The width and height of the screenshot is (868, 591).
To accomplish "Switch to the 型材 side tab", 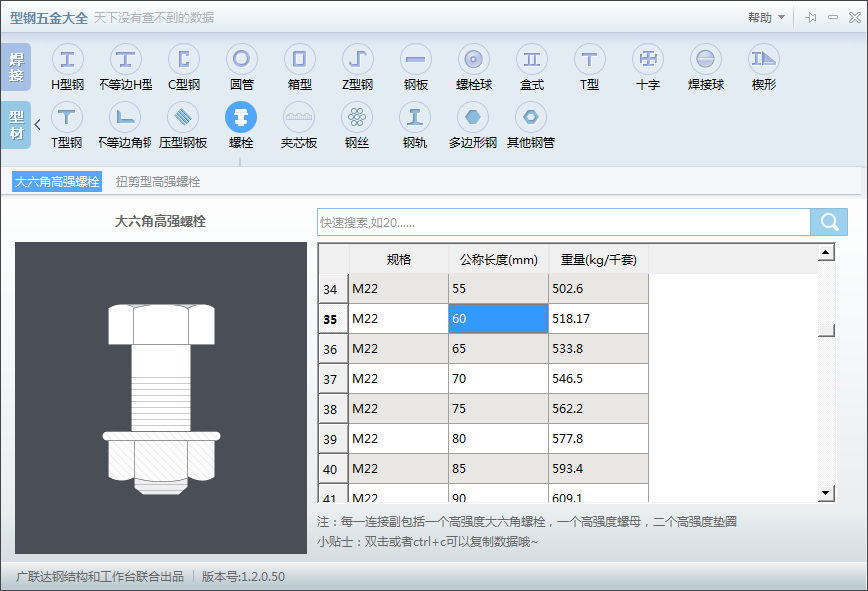I will point(16,125).
